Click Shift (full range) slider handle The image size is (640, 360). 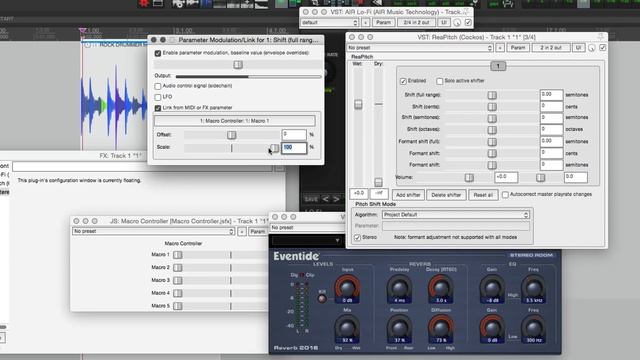[x=492, y=95]
